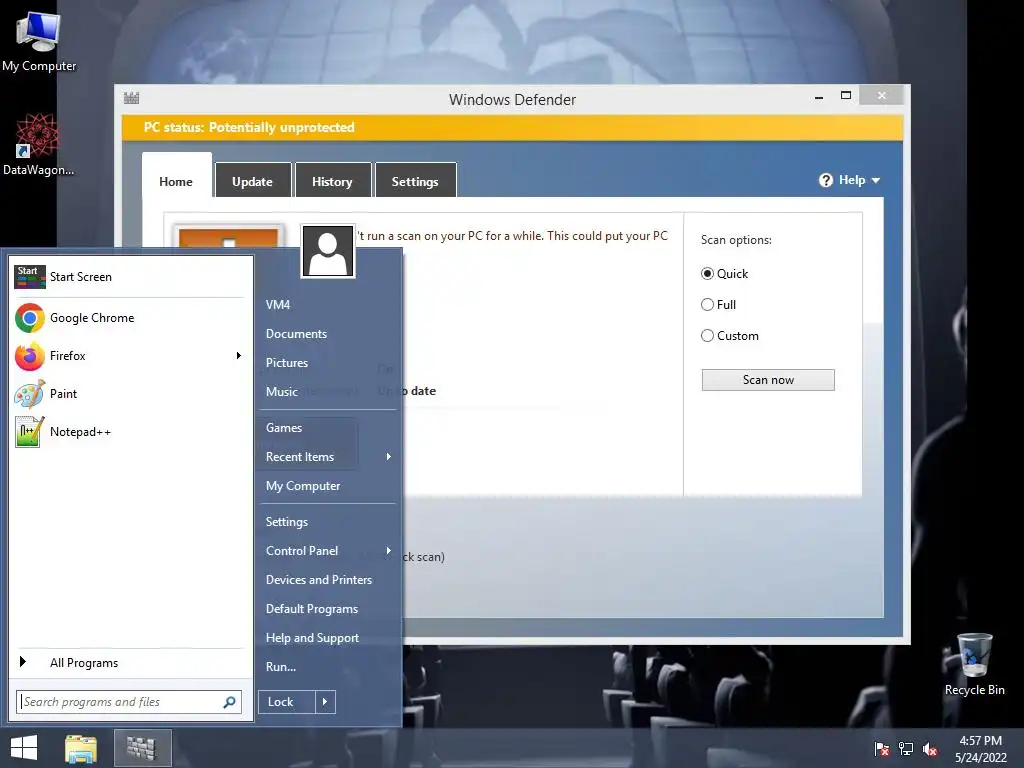Click the Lock button
This screenshot has height=768, width=1024.
[287, 702]
